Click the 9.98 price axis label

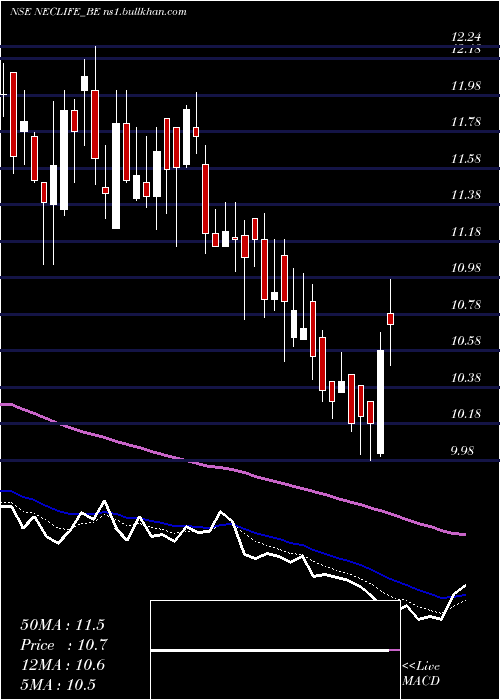pyautogui.click(x=461, y=451)
